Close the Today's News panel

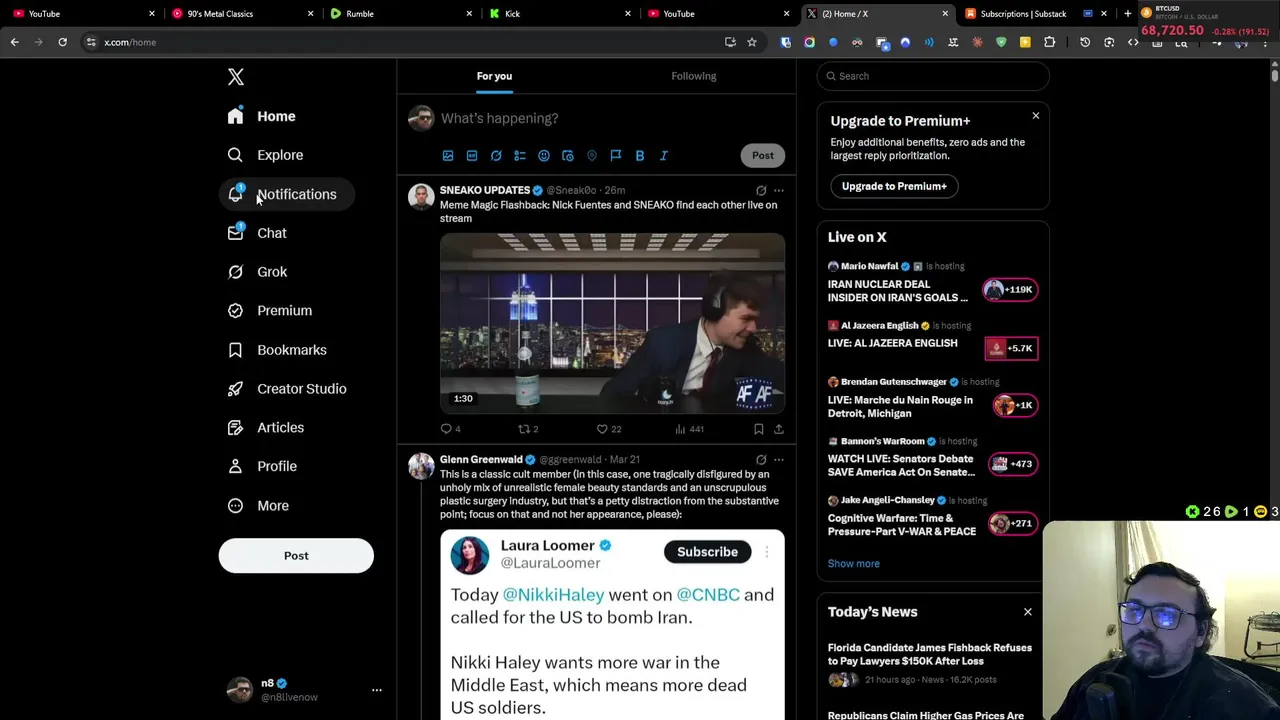pos(1027,612)
